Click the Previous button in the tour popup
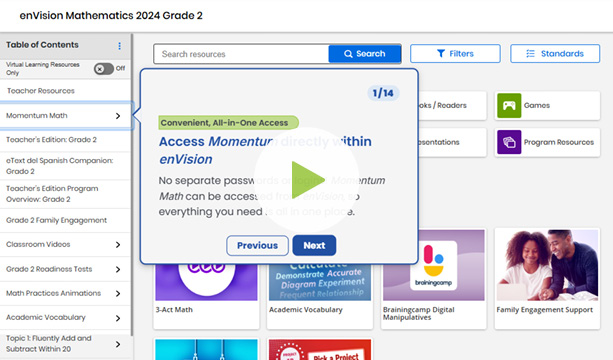This screenshot has width=613, height=360. pyautogui.click(x=257, y=245)
